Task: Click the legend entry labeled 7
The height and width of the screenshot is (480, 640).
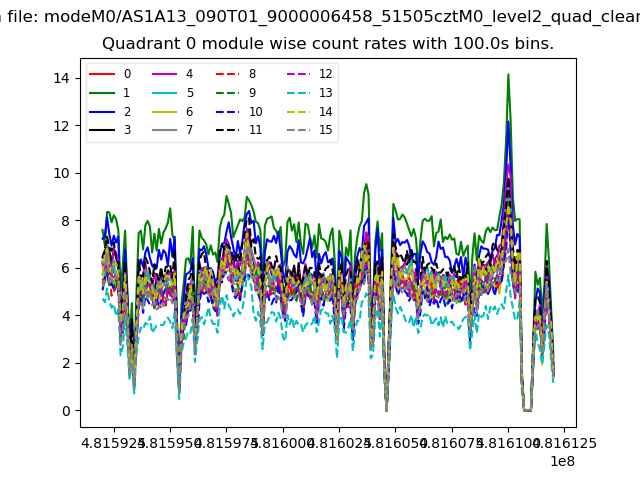Action: pos(173,130)
